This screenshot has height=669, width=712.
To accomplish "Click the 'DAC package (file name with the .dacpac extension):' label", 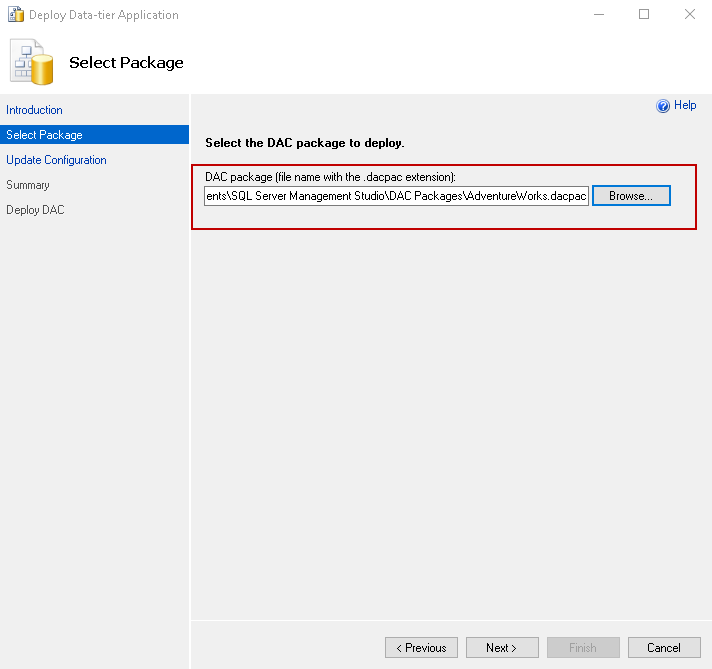I will click(331, 177).
